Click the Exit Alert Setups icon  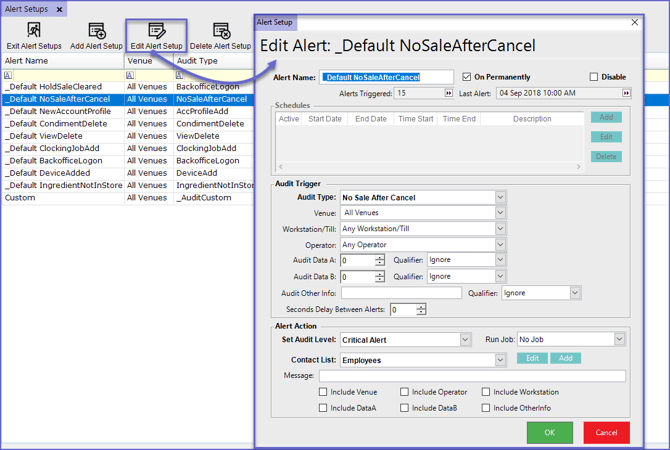pyautogui.click(x=33, y=32)
